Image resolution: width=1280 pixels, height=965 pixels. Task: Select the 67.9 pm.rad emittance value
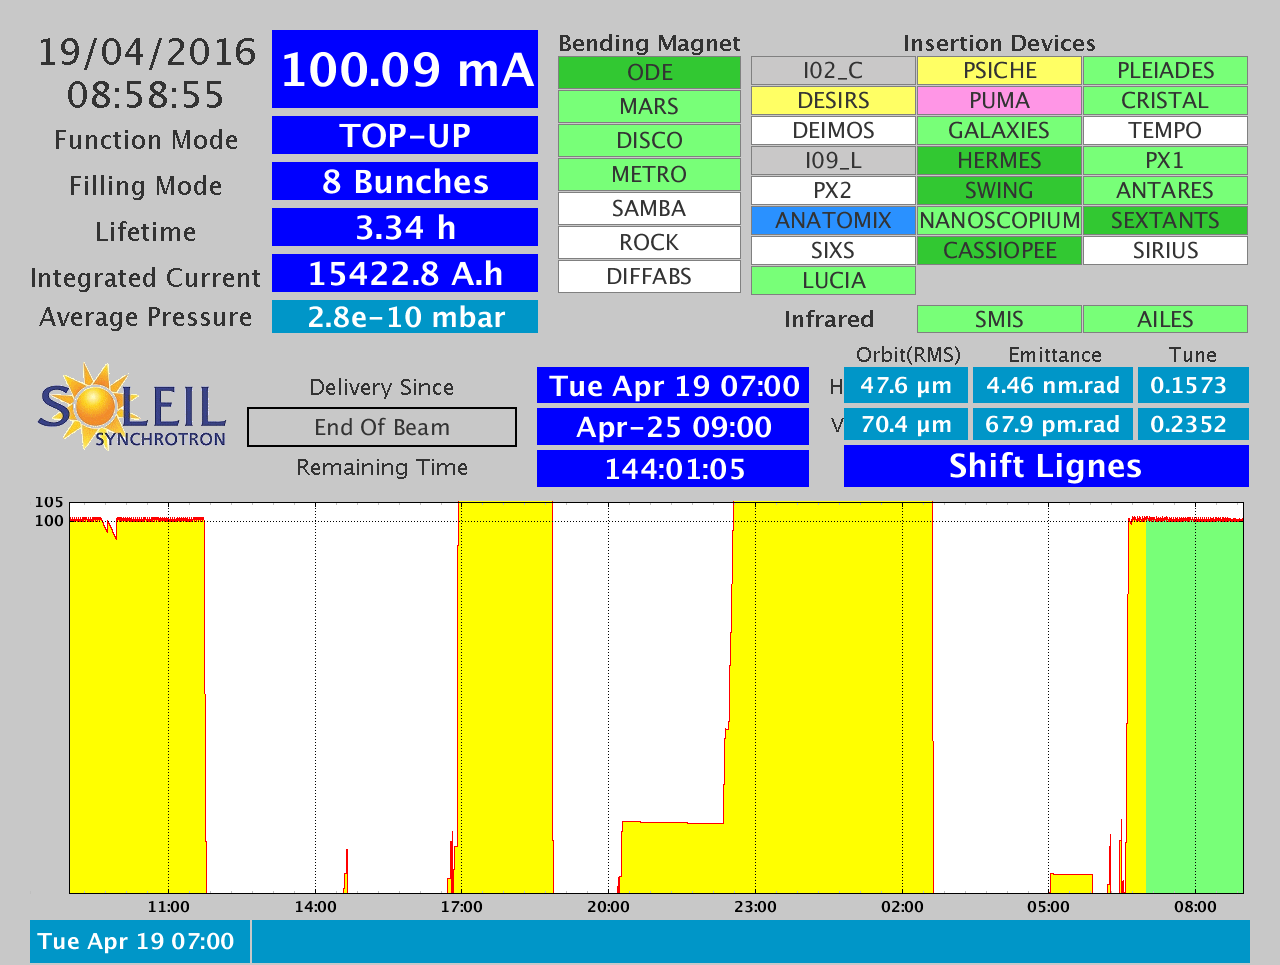pyautogui.click(x=1053, y=424)
